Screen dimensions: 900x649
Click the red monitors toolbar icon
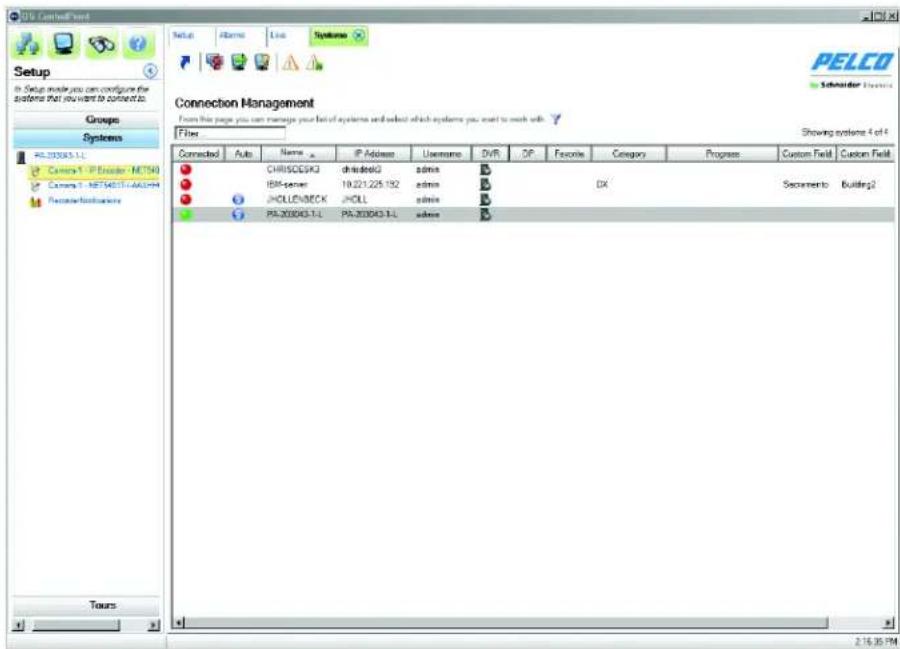[215, 62]
